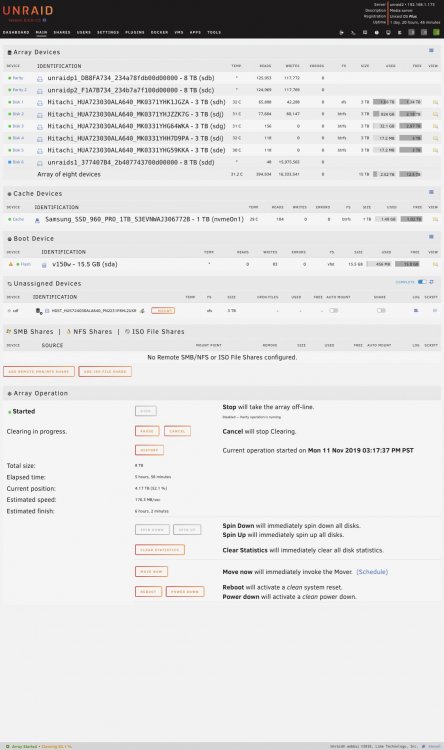
Task: Click Add ISO File Share button
Action: click(105, 372)
